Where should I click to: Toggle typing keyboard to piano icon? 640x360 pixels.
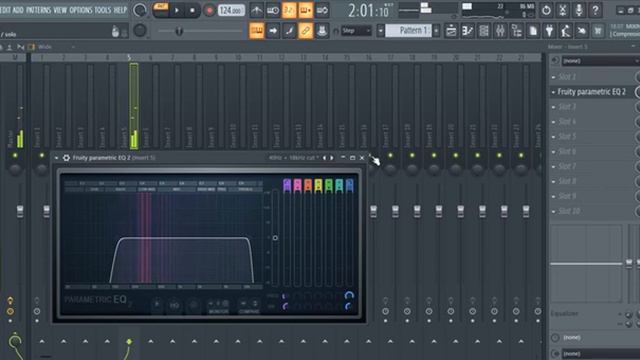(x=256, y=31)
